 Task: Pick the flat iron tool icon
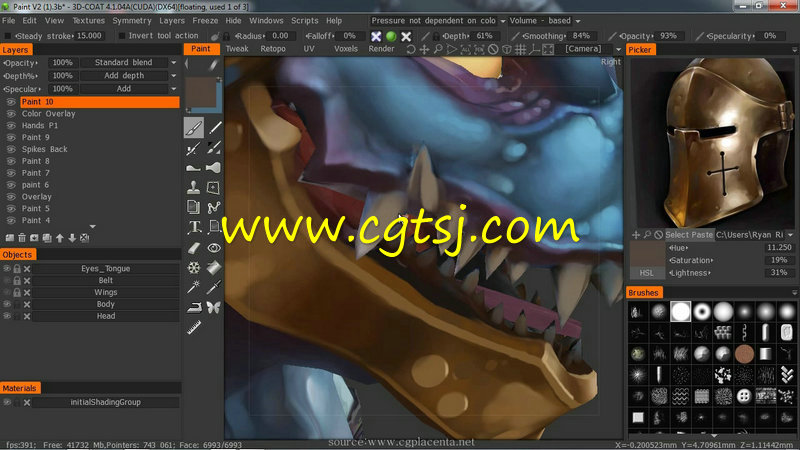[193, 307]
